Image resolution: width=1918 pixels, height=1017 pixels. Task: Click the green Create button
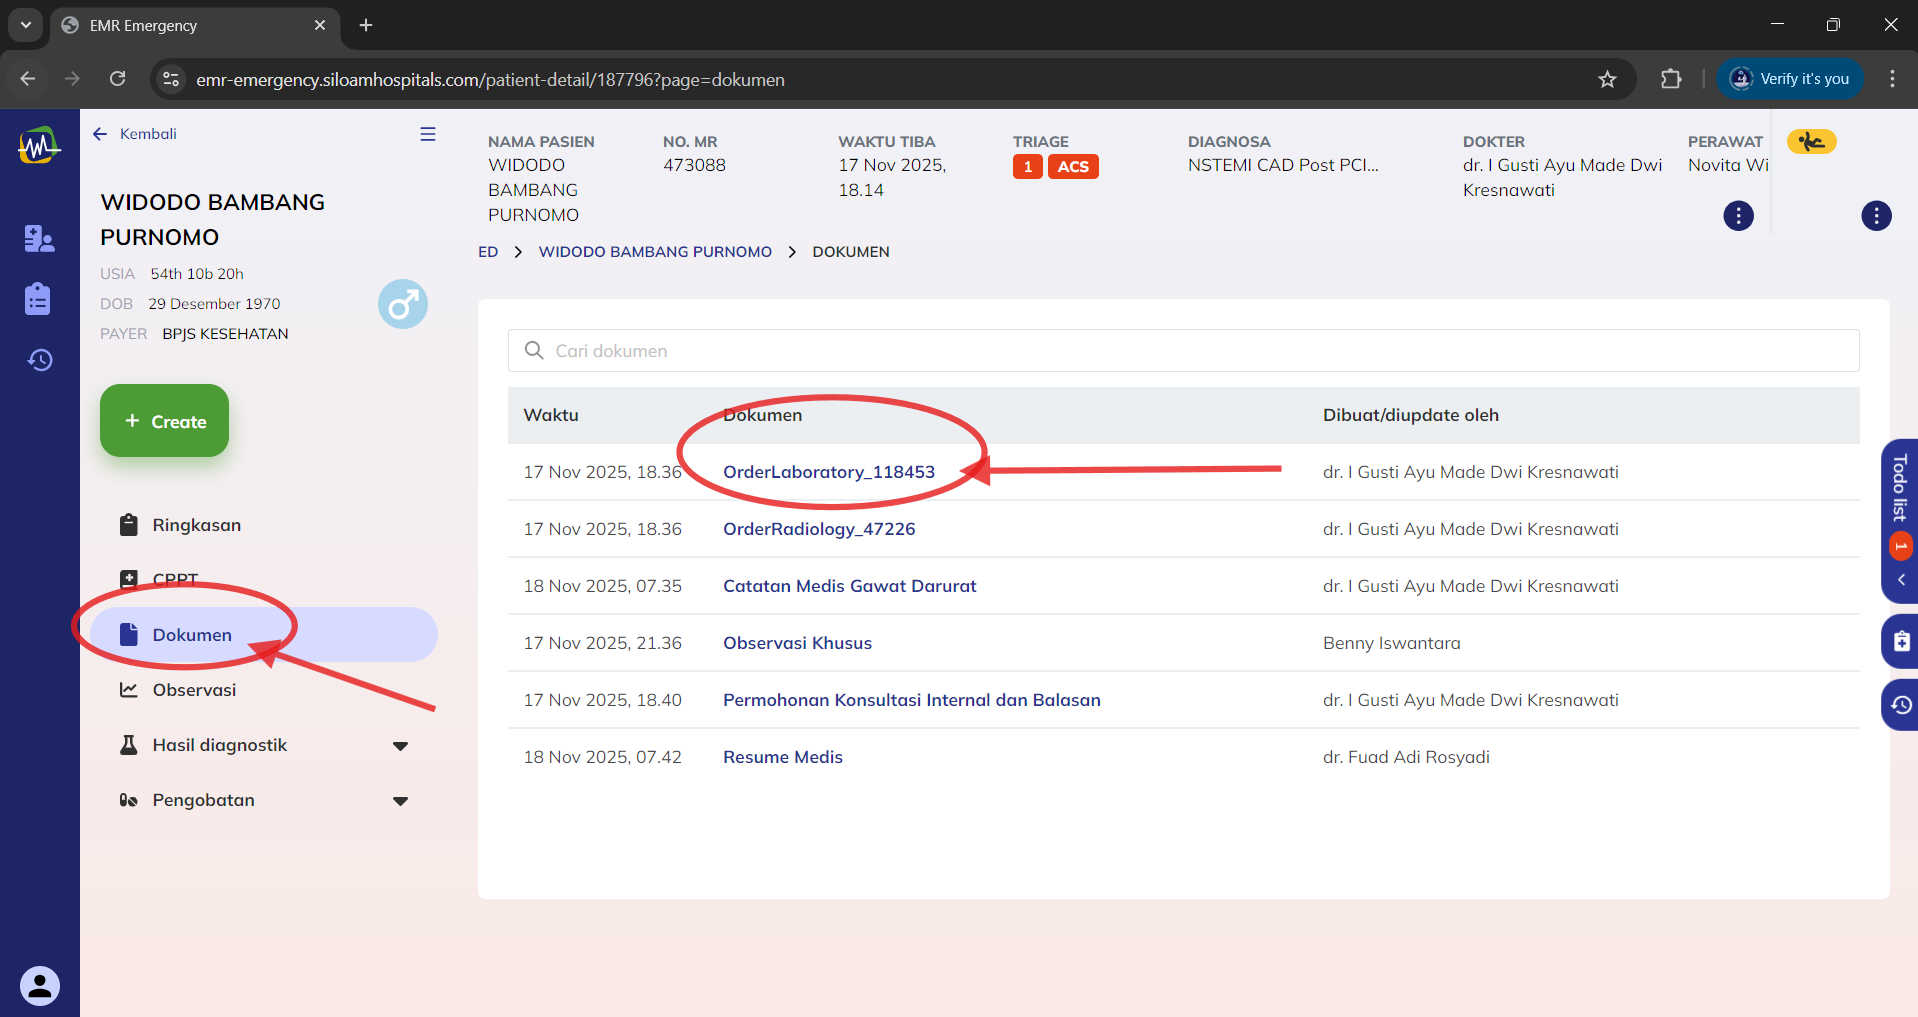[165, 421]
